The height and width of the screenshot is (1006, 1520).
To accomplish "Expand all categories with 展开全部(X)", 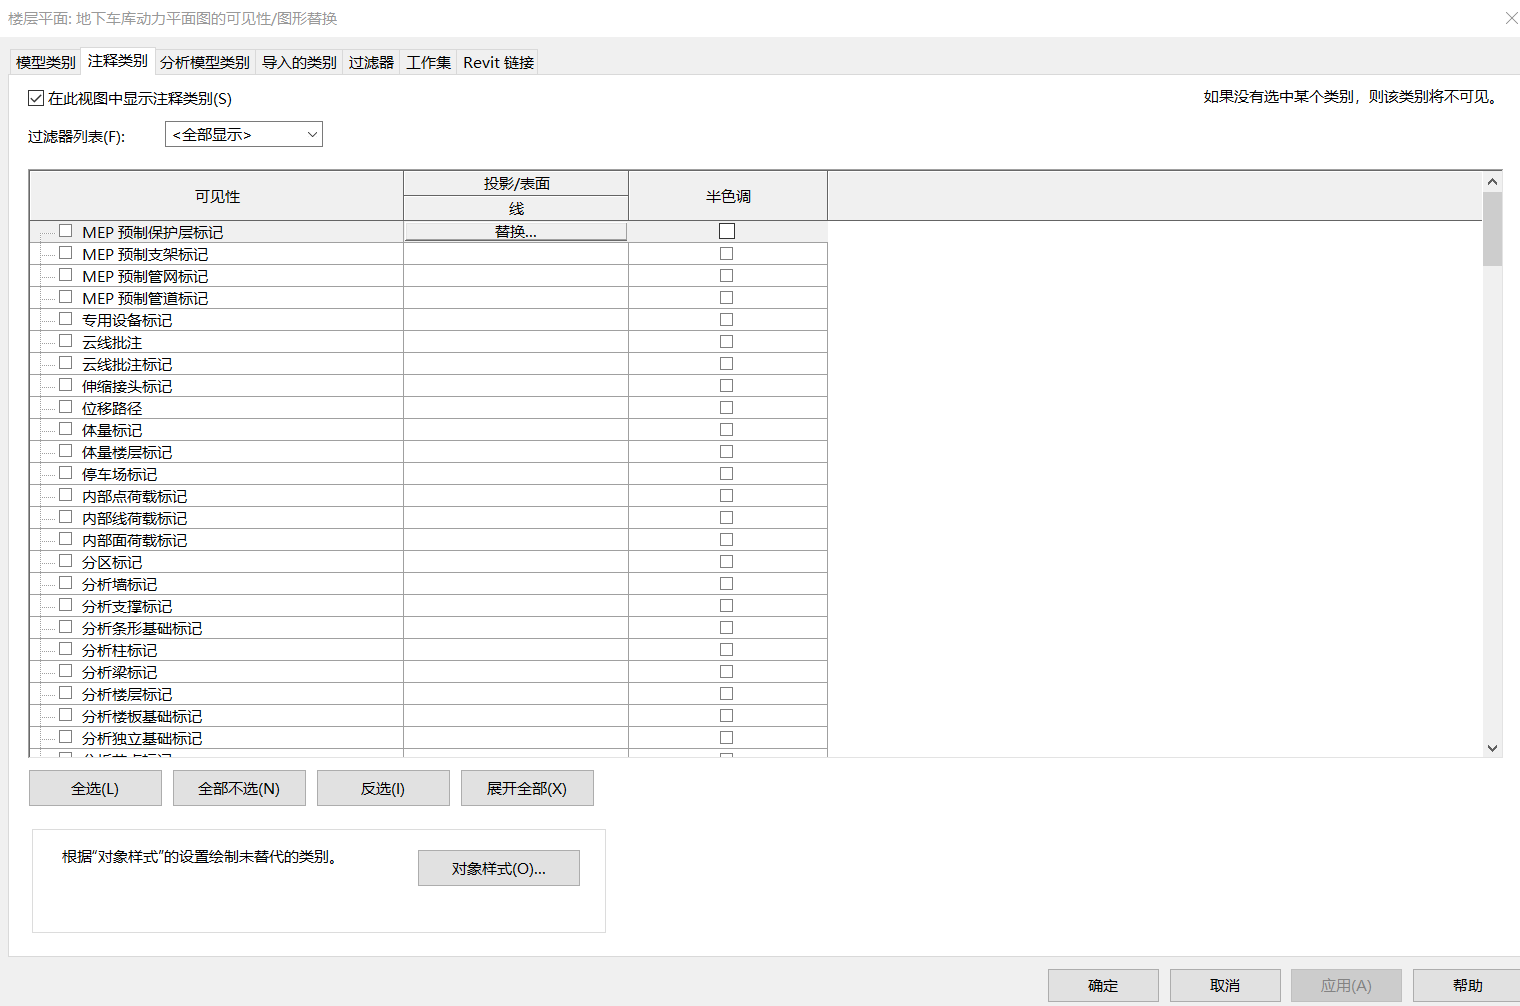I will point(527,788).
